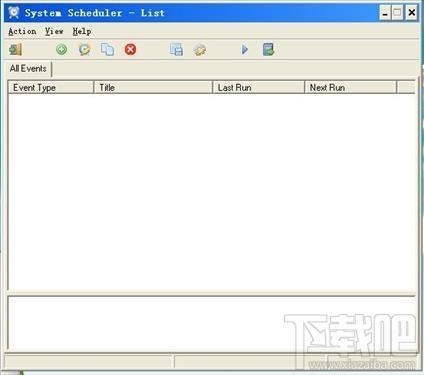Click the exit door toolbar icon
424x375 pixels.
15,50
